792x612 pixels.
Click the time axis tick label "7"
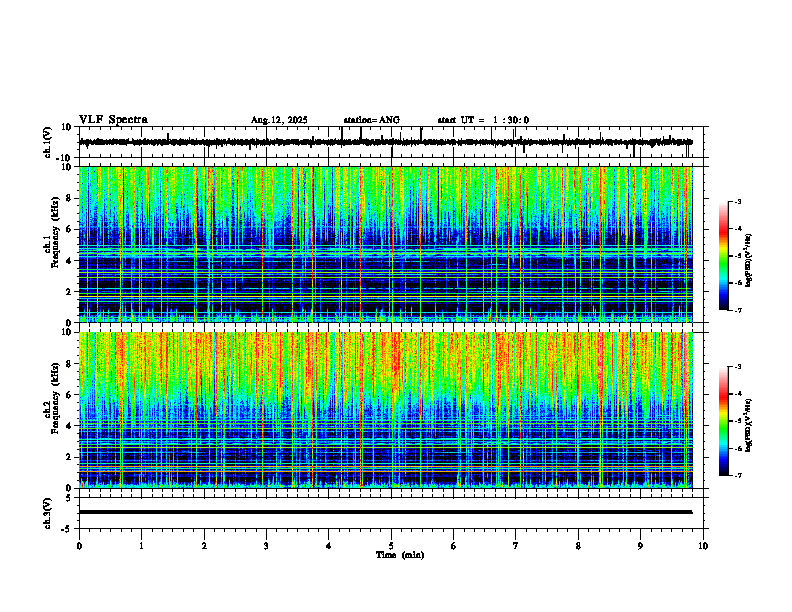[x=516, y=546]
